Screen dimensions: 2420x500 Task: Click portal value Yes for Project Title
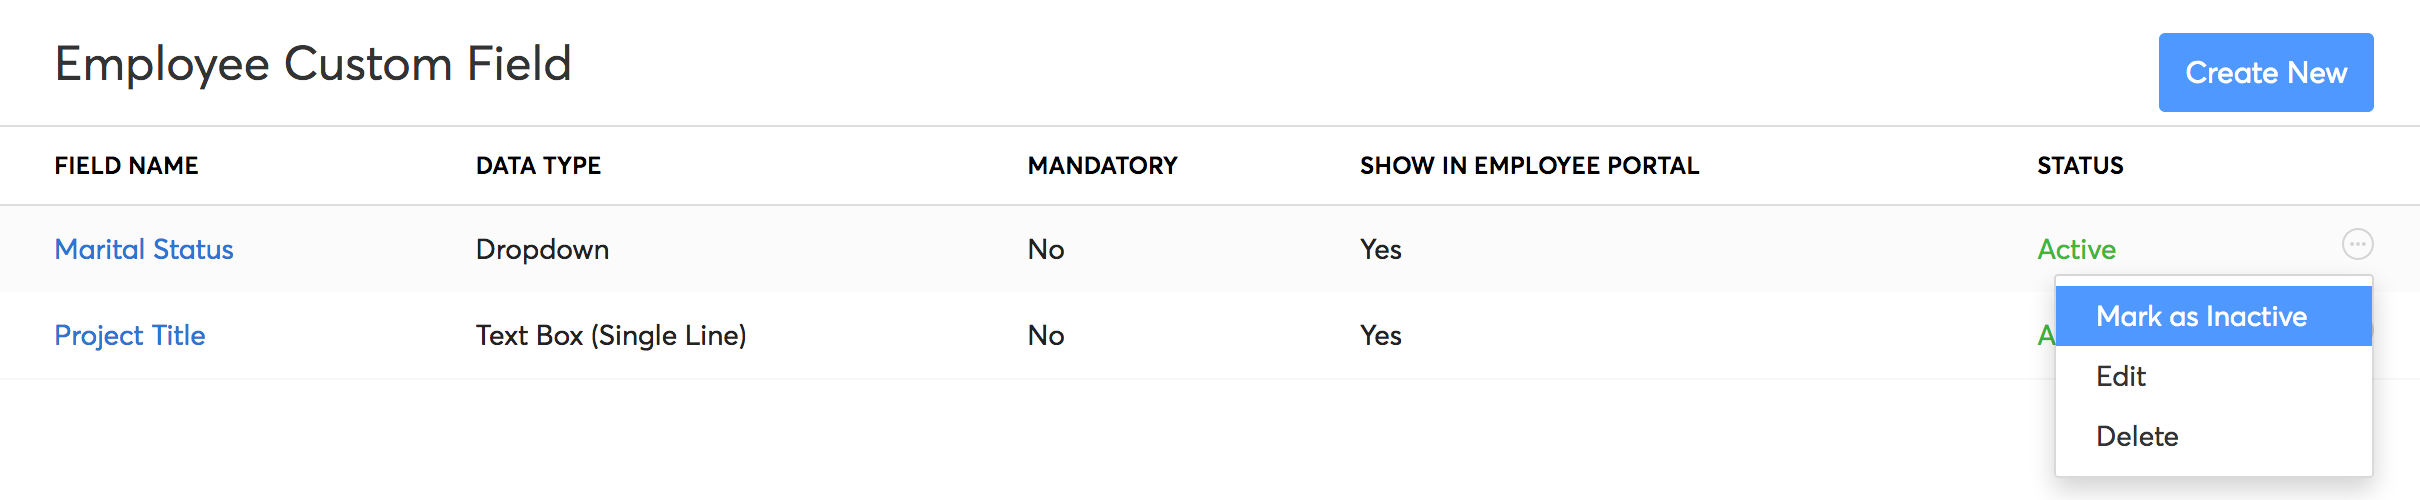point(1380,335)
